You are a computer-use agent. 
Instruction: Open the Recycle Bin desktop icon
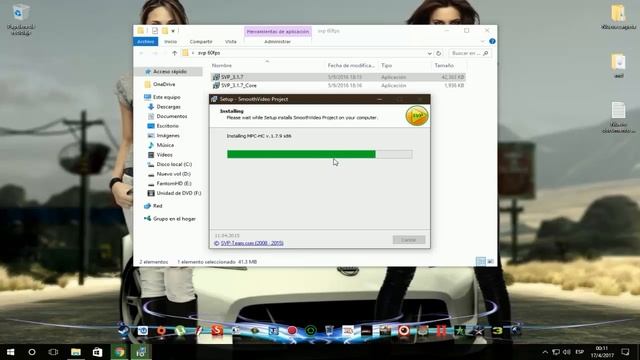coord(20,19)
